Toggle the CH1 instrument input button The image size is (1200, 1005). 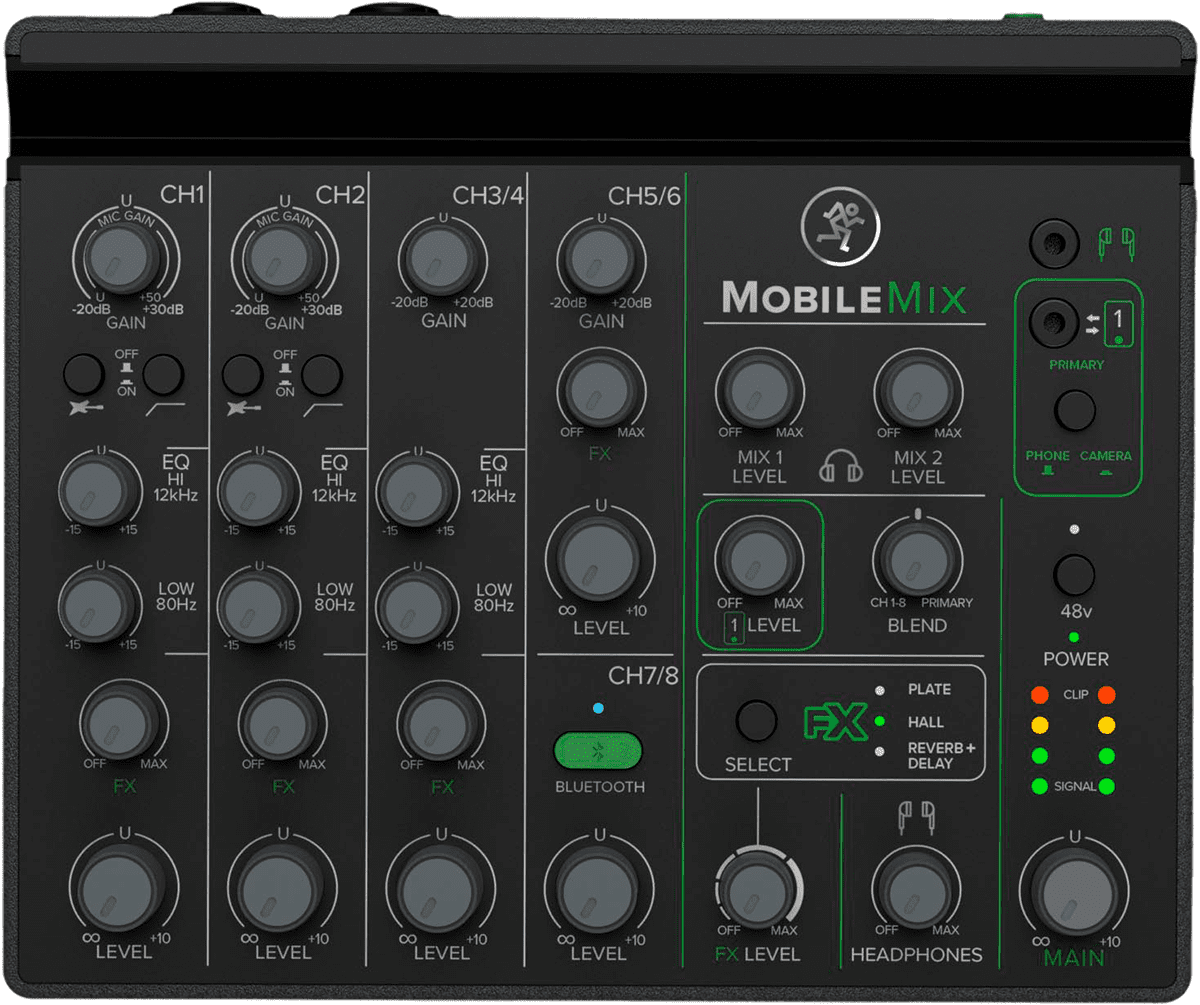click(84, 374)
